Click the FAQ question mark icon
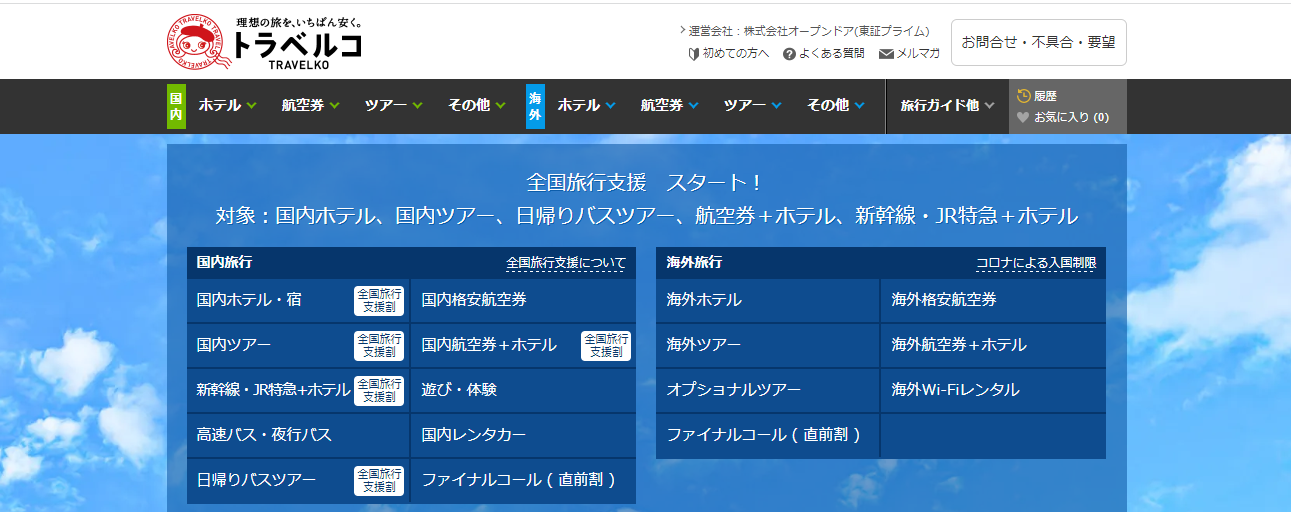The width and height of the screenshot is (1291, 512). (789, 54)
